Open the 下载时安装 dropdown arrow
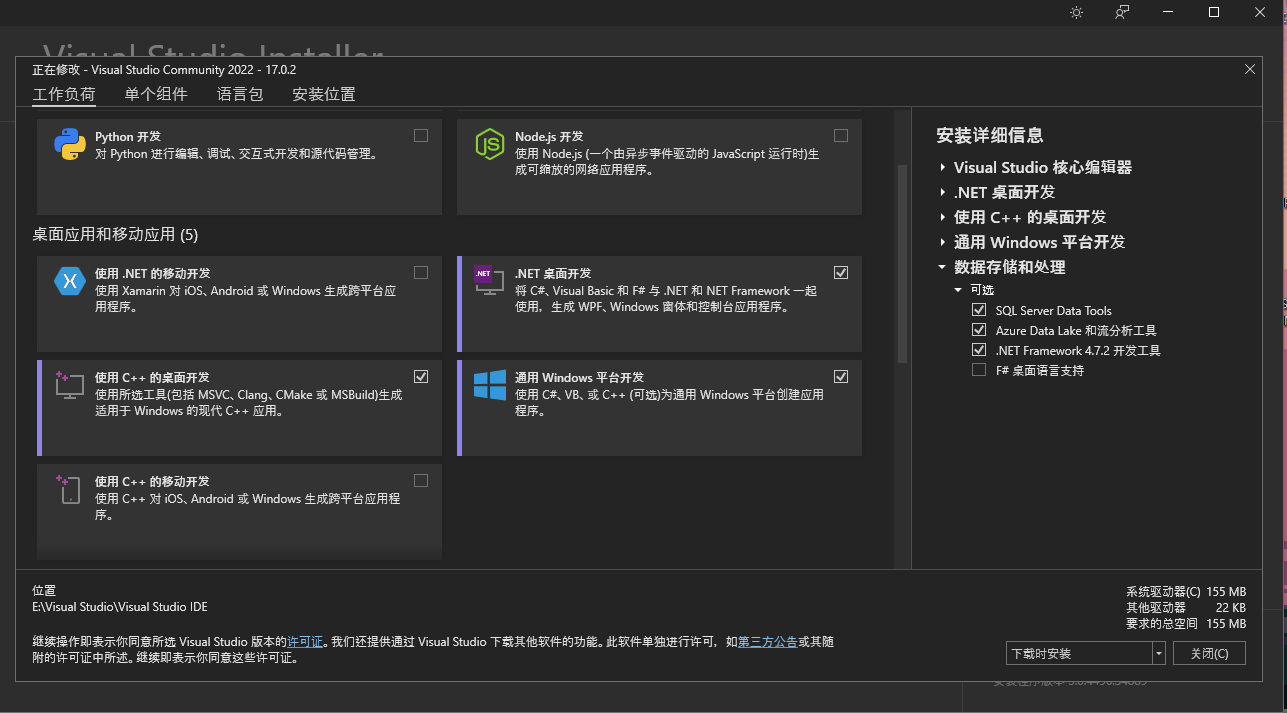The width and height of the screenshot is (1287, 713). [1158, 652]
